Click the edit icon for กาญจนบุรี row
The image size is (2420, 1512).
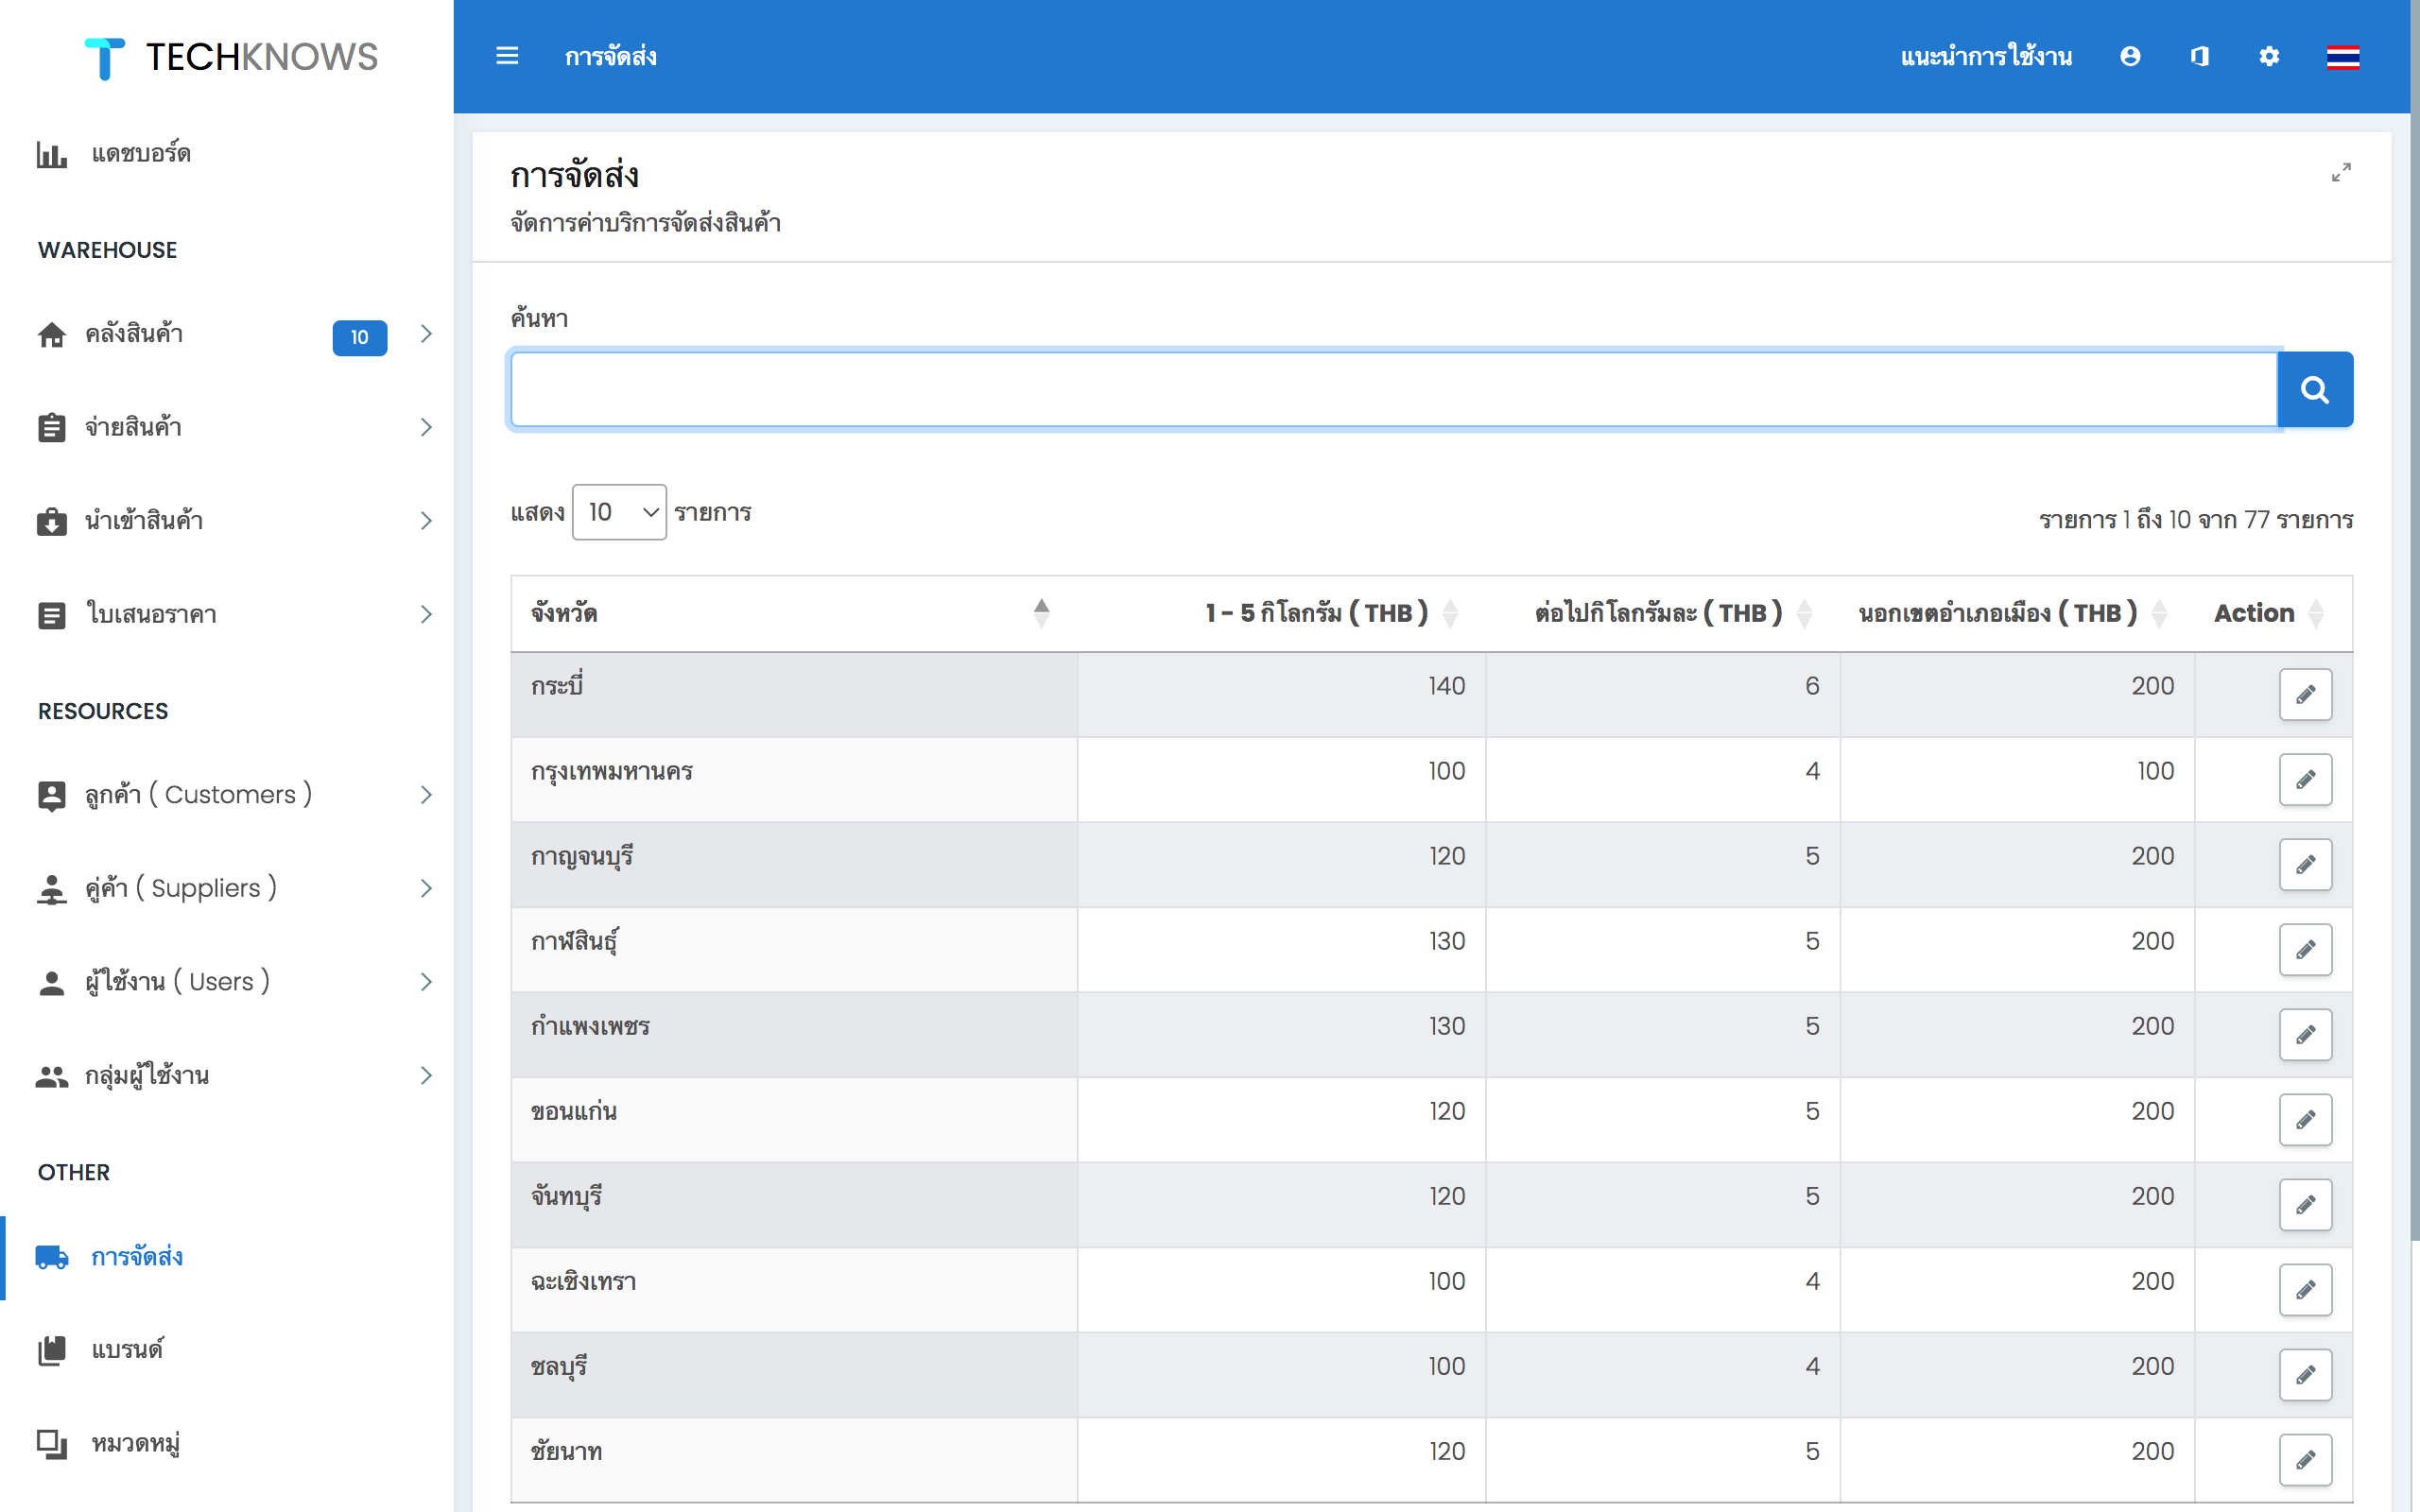(2305, 864)
